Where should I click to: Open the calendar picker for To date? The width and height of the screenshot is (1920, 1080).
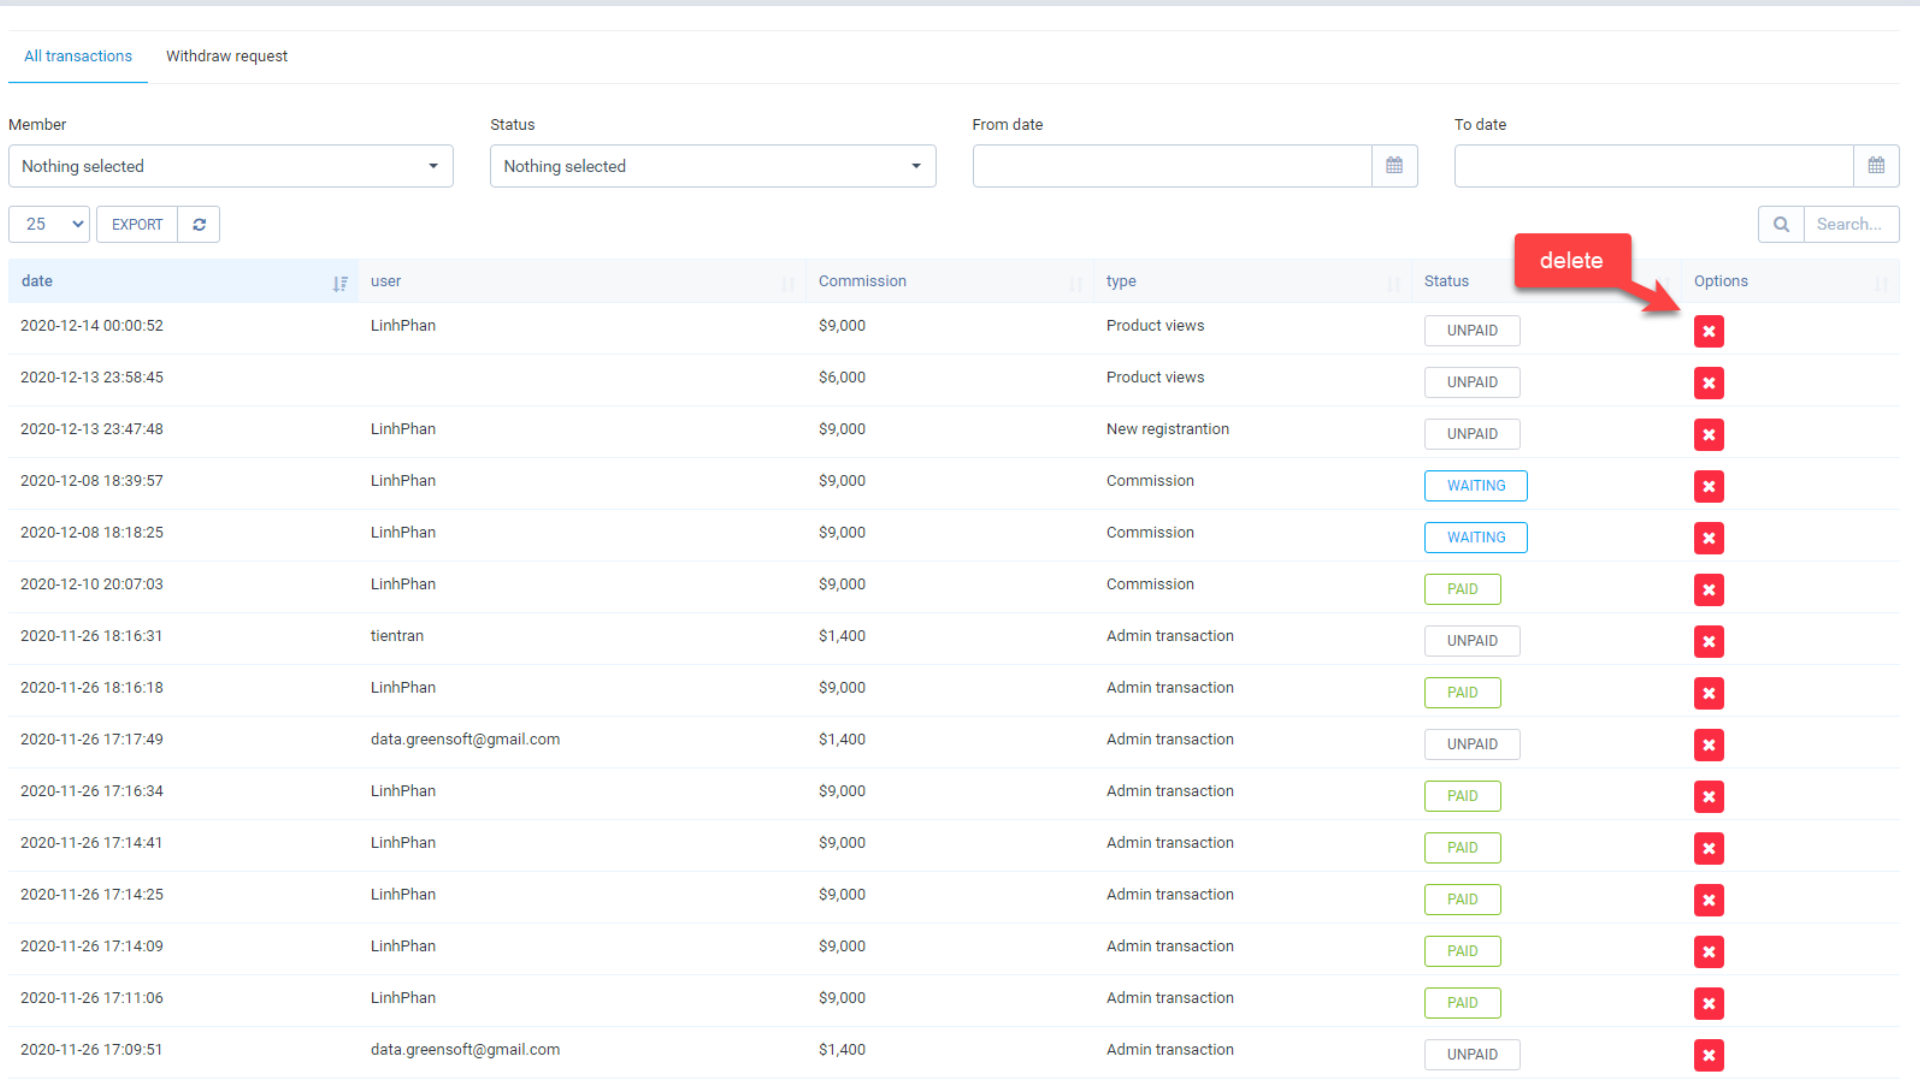(x=1877, y=165)
